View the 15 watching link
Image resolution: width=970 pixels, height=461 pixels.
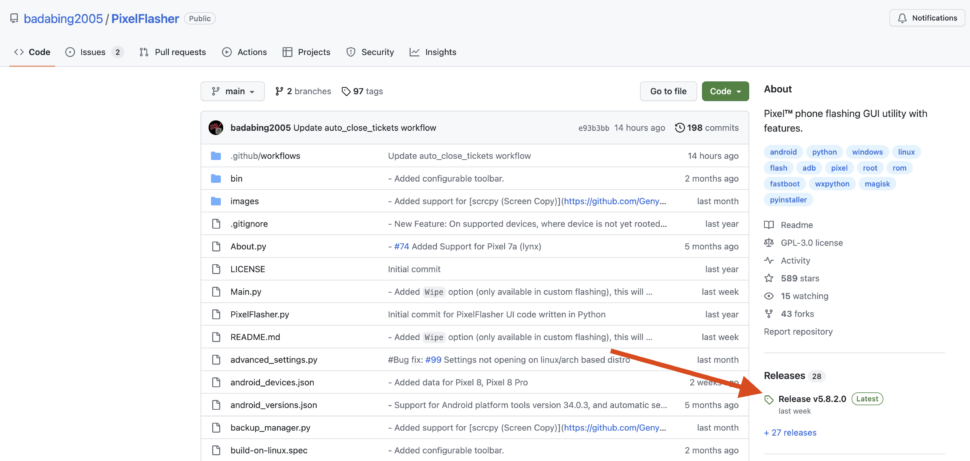pos(796,296)
